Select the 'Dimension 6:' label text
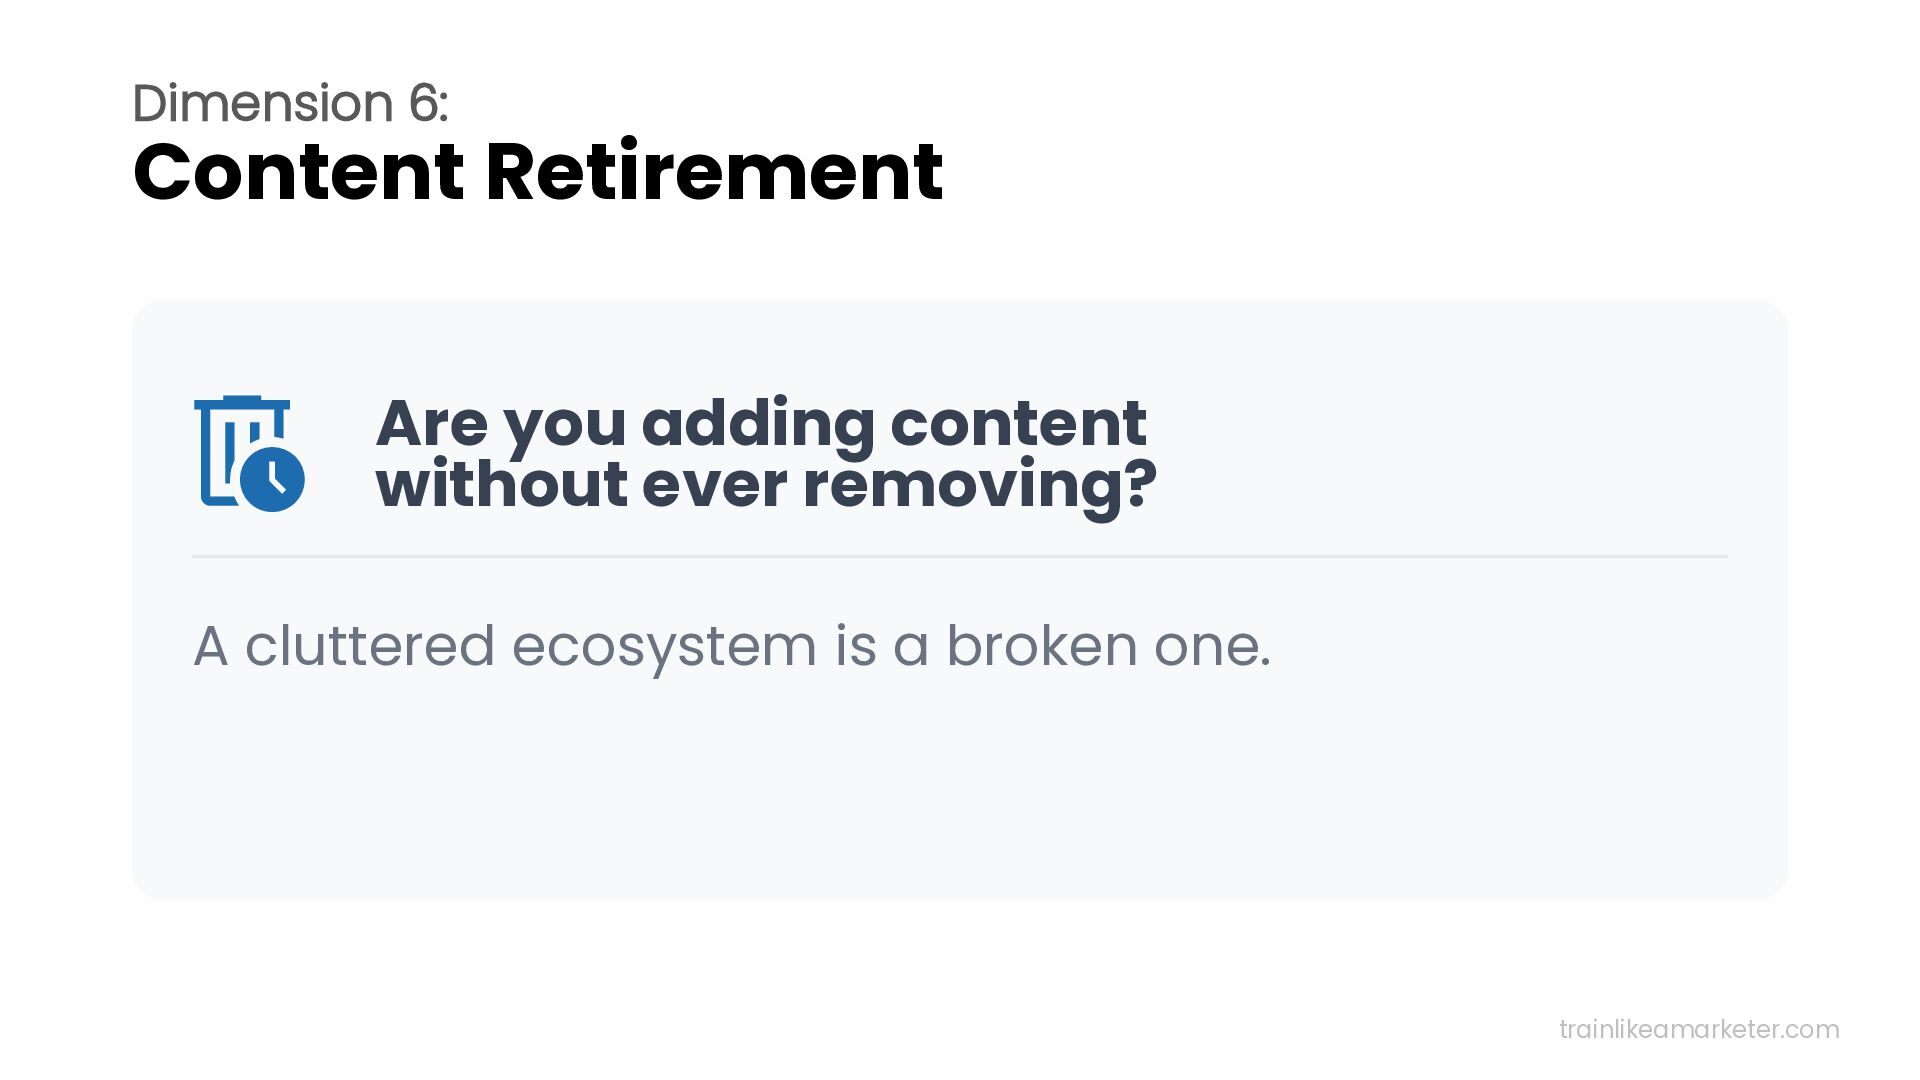Image resolution: width=1920 pixels, height=1080 pixels. point(290,103)
